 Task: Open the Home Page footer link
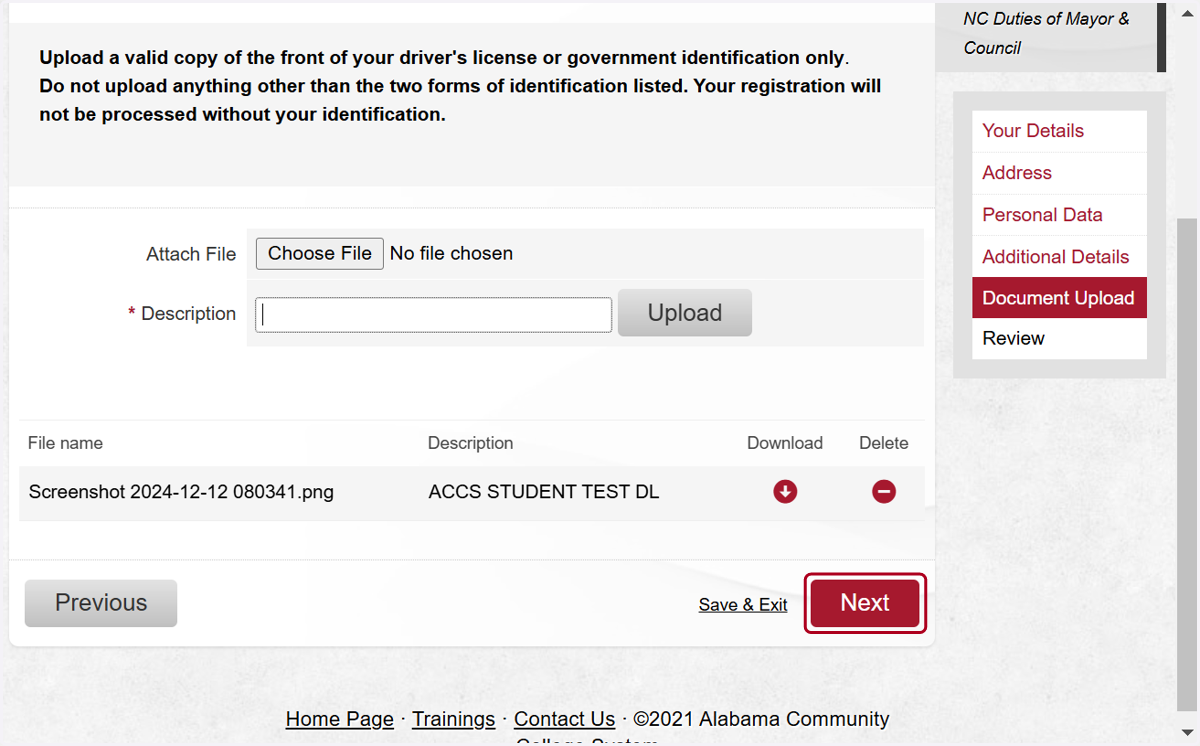(x=340, y=719)
